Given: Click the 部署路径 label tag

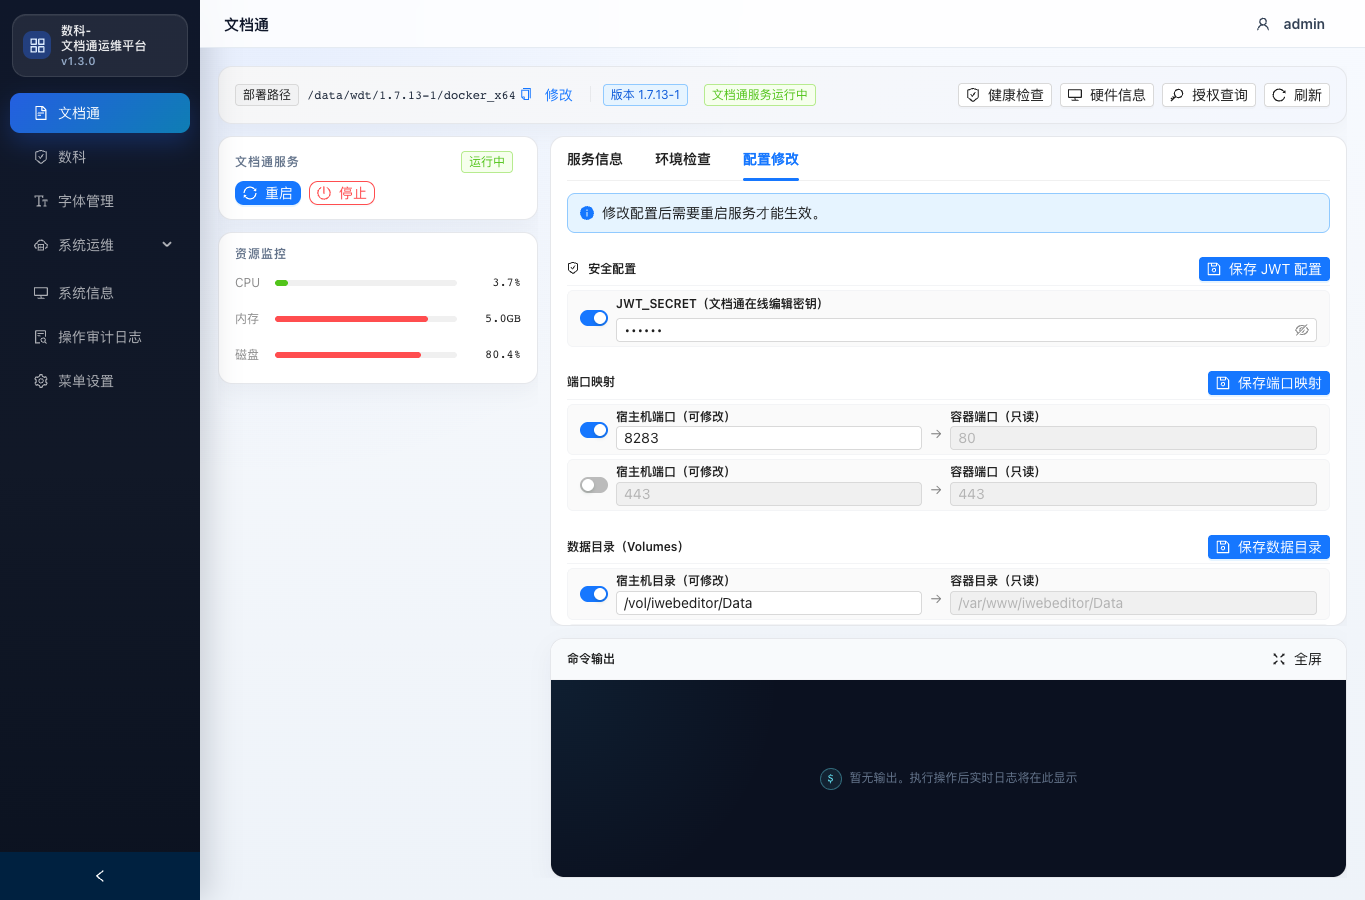Looking at the screenshot, I should coord(267,95).
